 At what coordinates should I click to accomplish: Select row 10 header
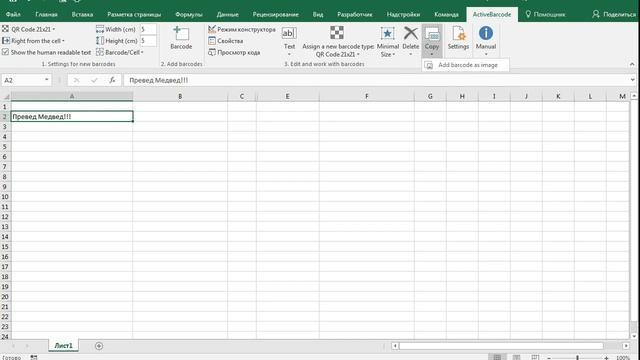5,197
